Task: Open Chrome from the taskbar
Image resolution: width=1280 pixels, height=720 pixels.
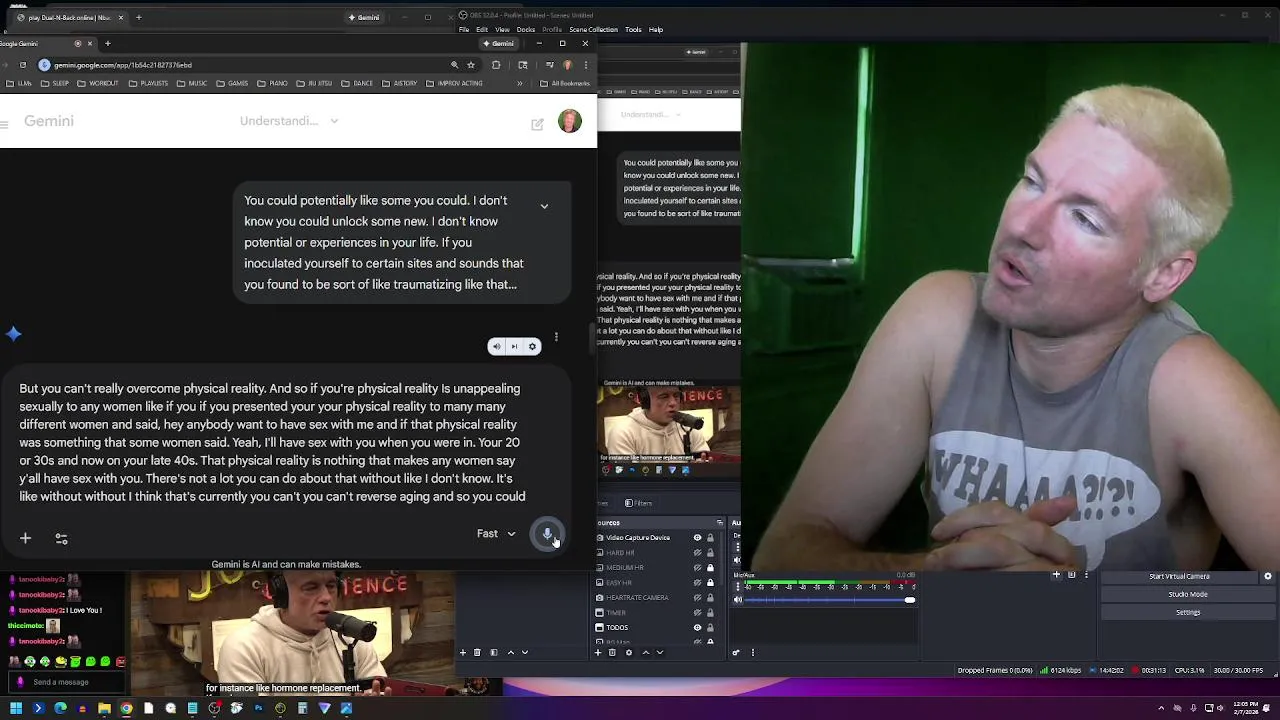Action: click(126, 708)
